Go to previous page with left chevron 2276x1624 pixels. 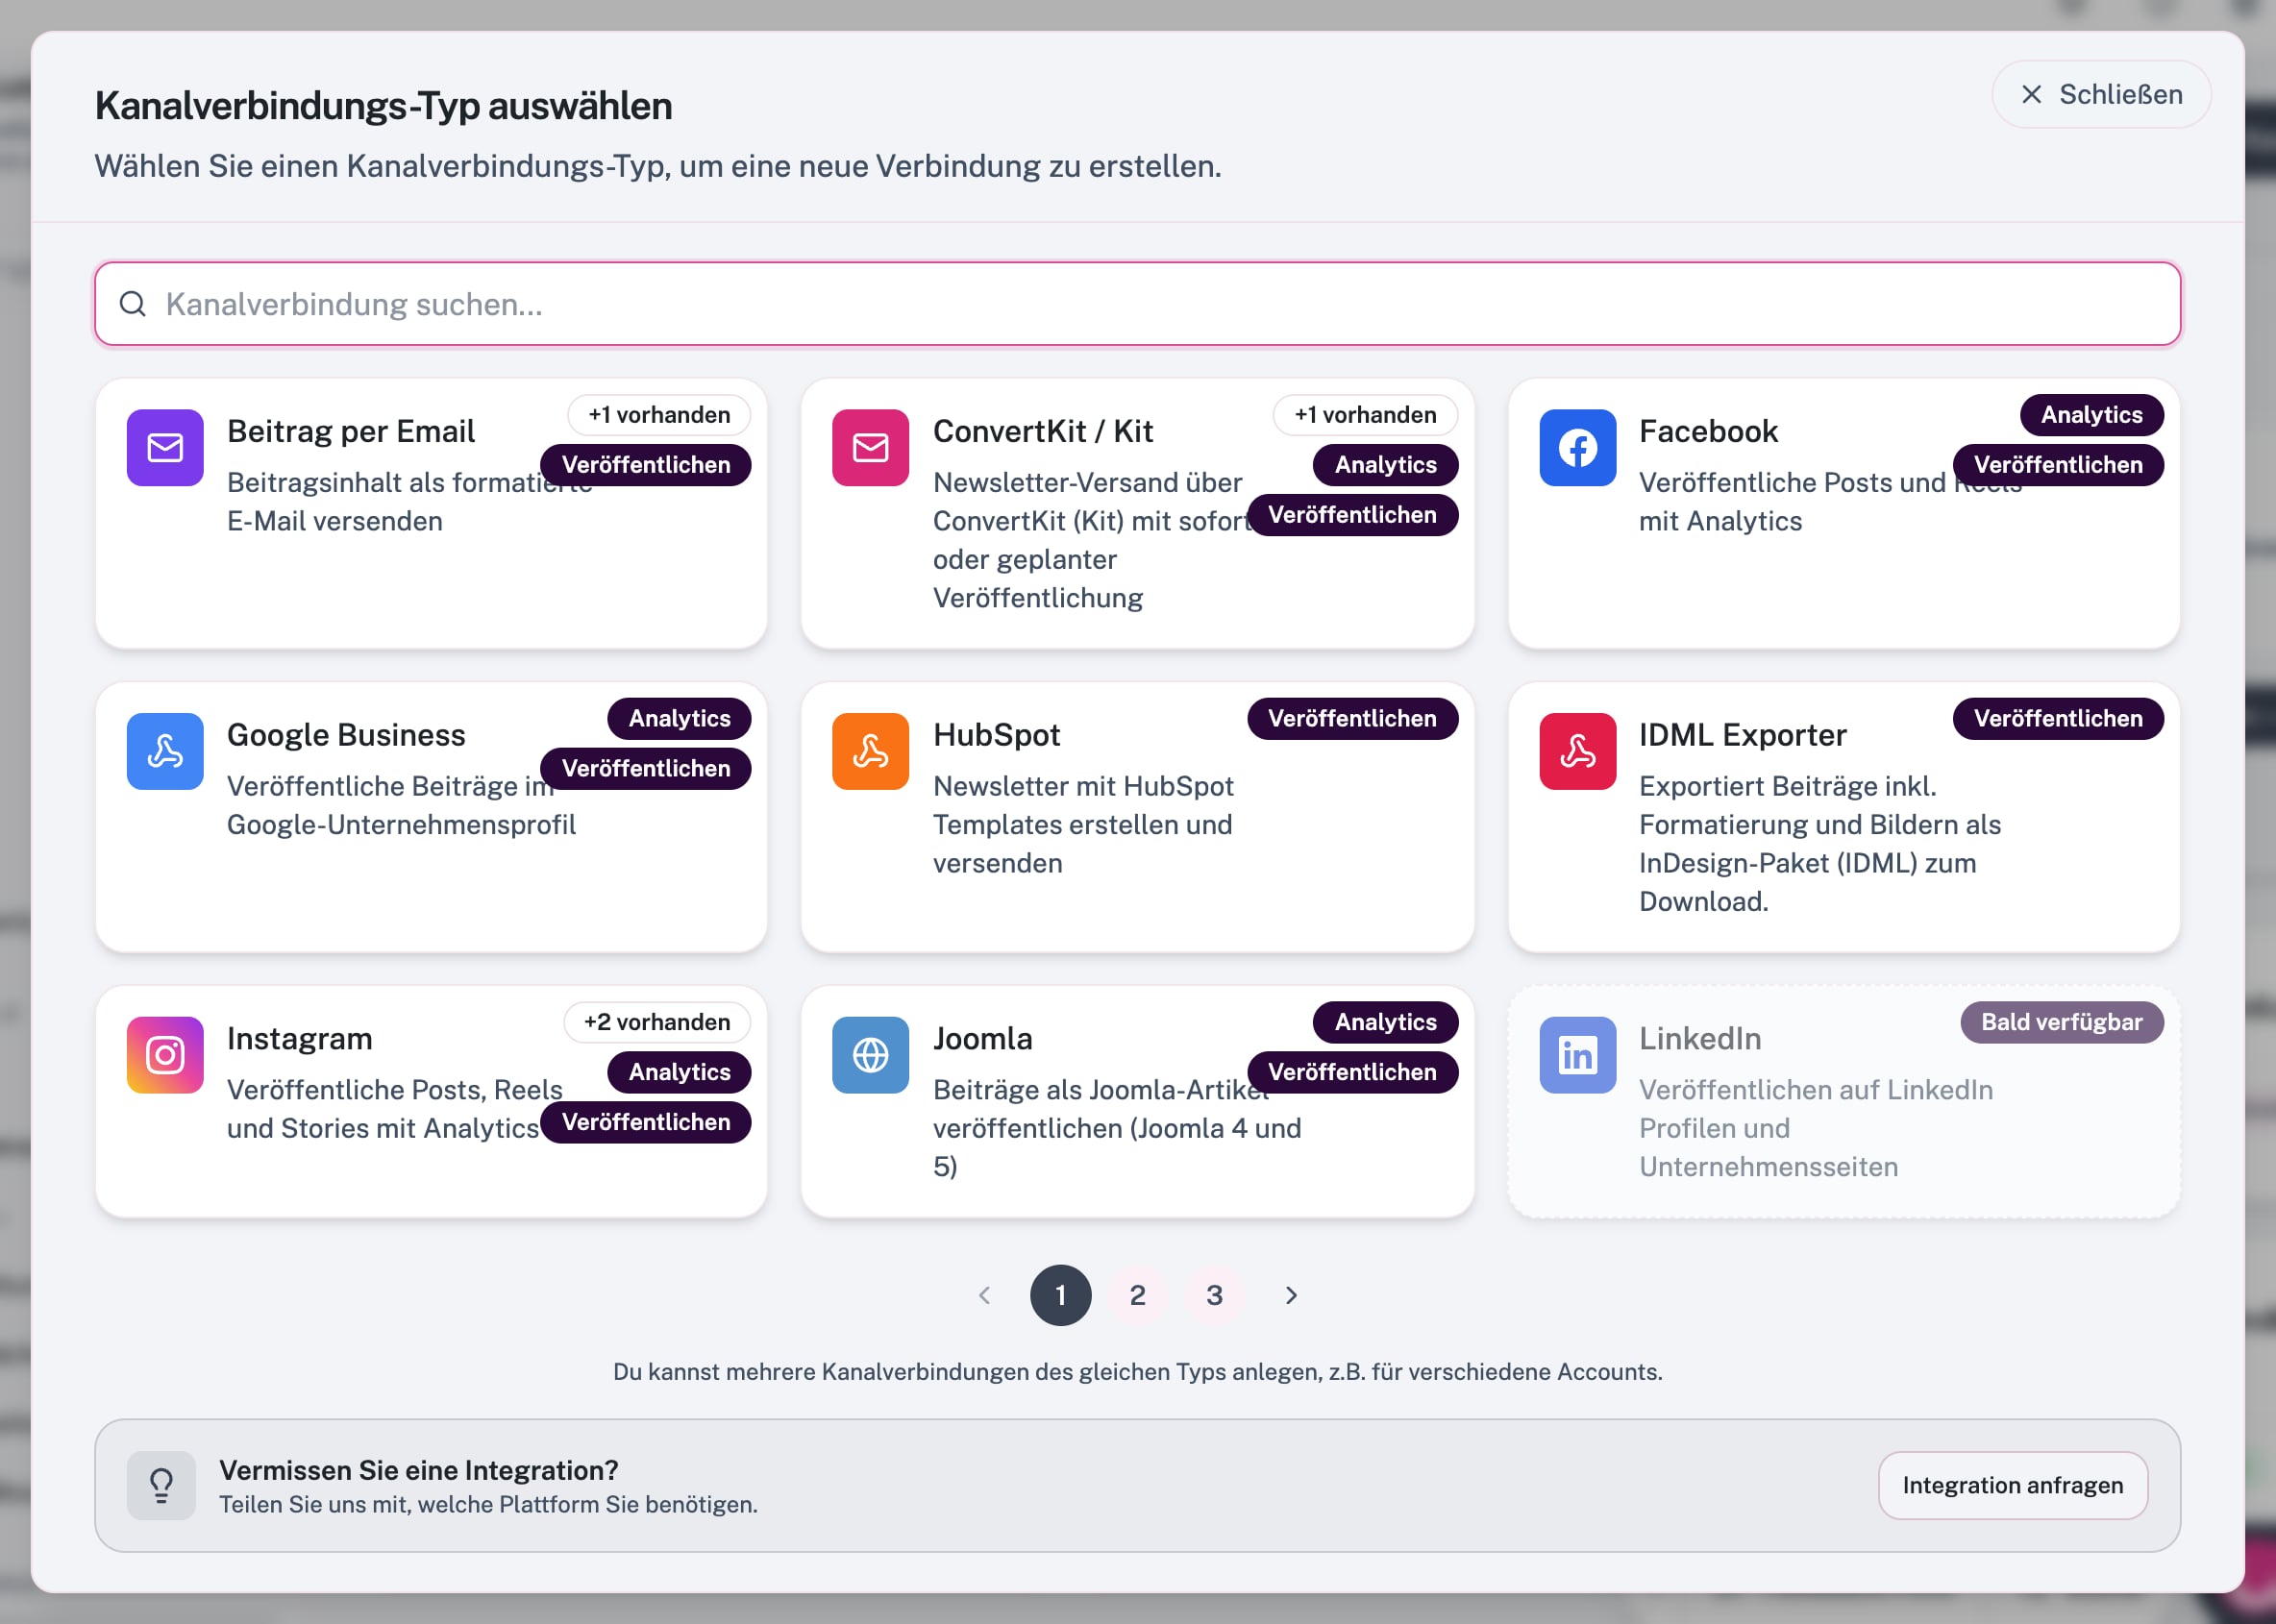click(x=984, y=1295)
